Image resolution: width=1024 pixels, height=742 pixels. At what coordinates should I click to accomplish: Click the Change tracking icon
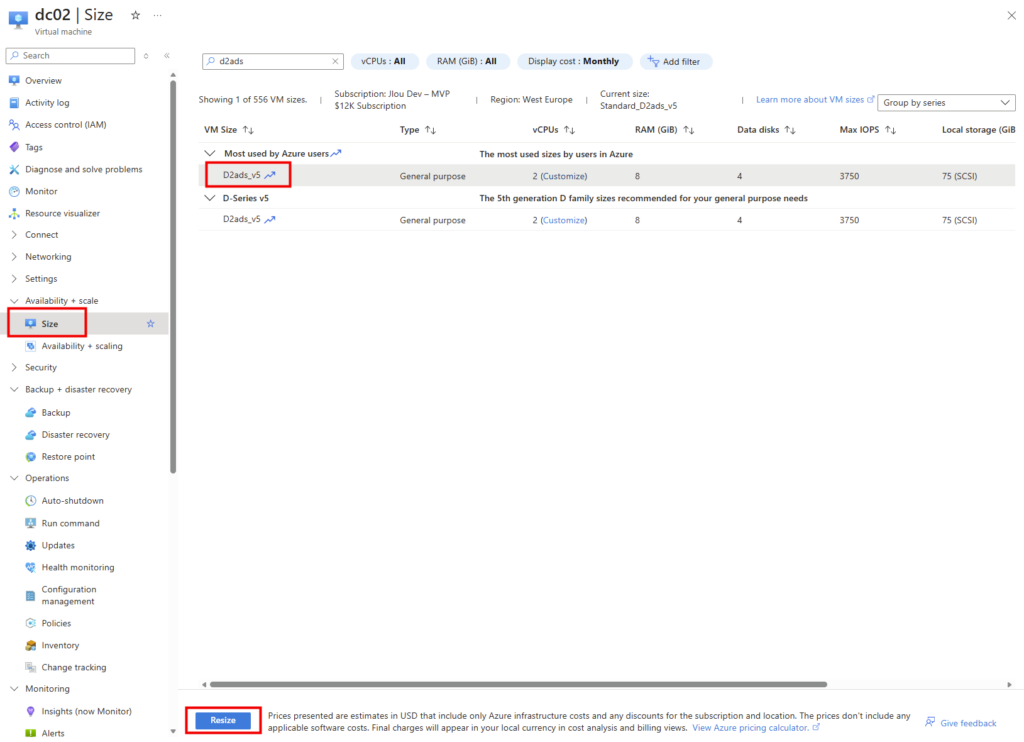click(x=30, y=667)
